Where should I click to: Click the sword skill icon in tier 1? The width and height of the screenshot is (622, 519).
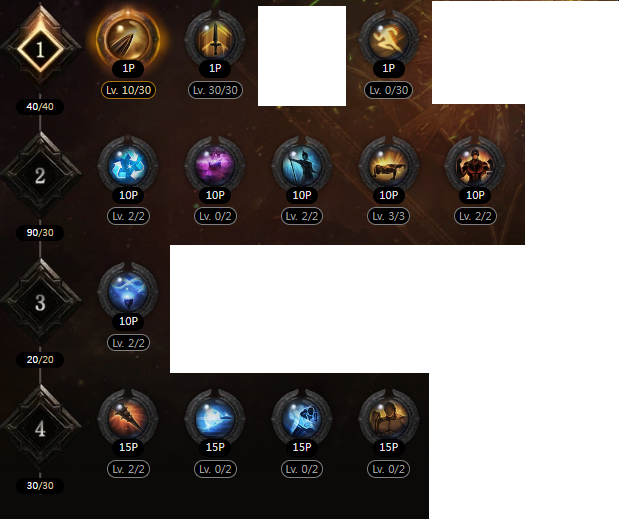[x=215, y=40]
